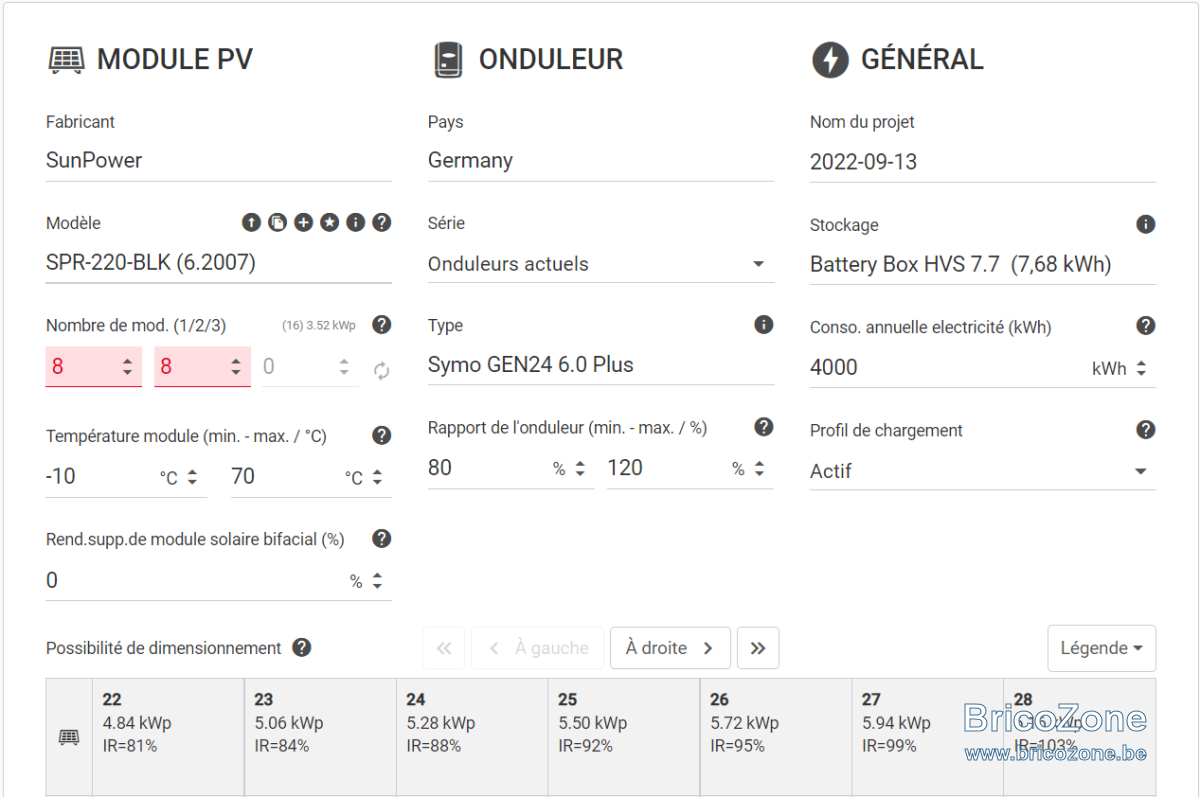
Task: Adjust annual consumption kWh stepper
Action: coord(1141,368)
